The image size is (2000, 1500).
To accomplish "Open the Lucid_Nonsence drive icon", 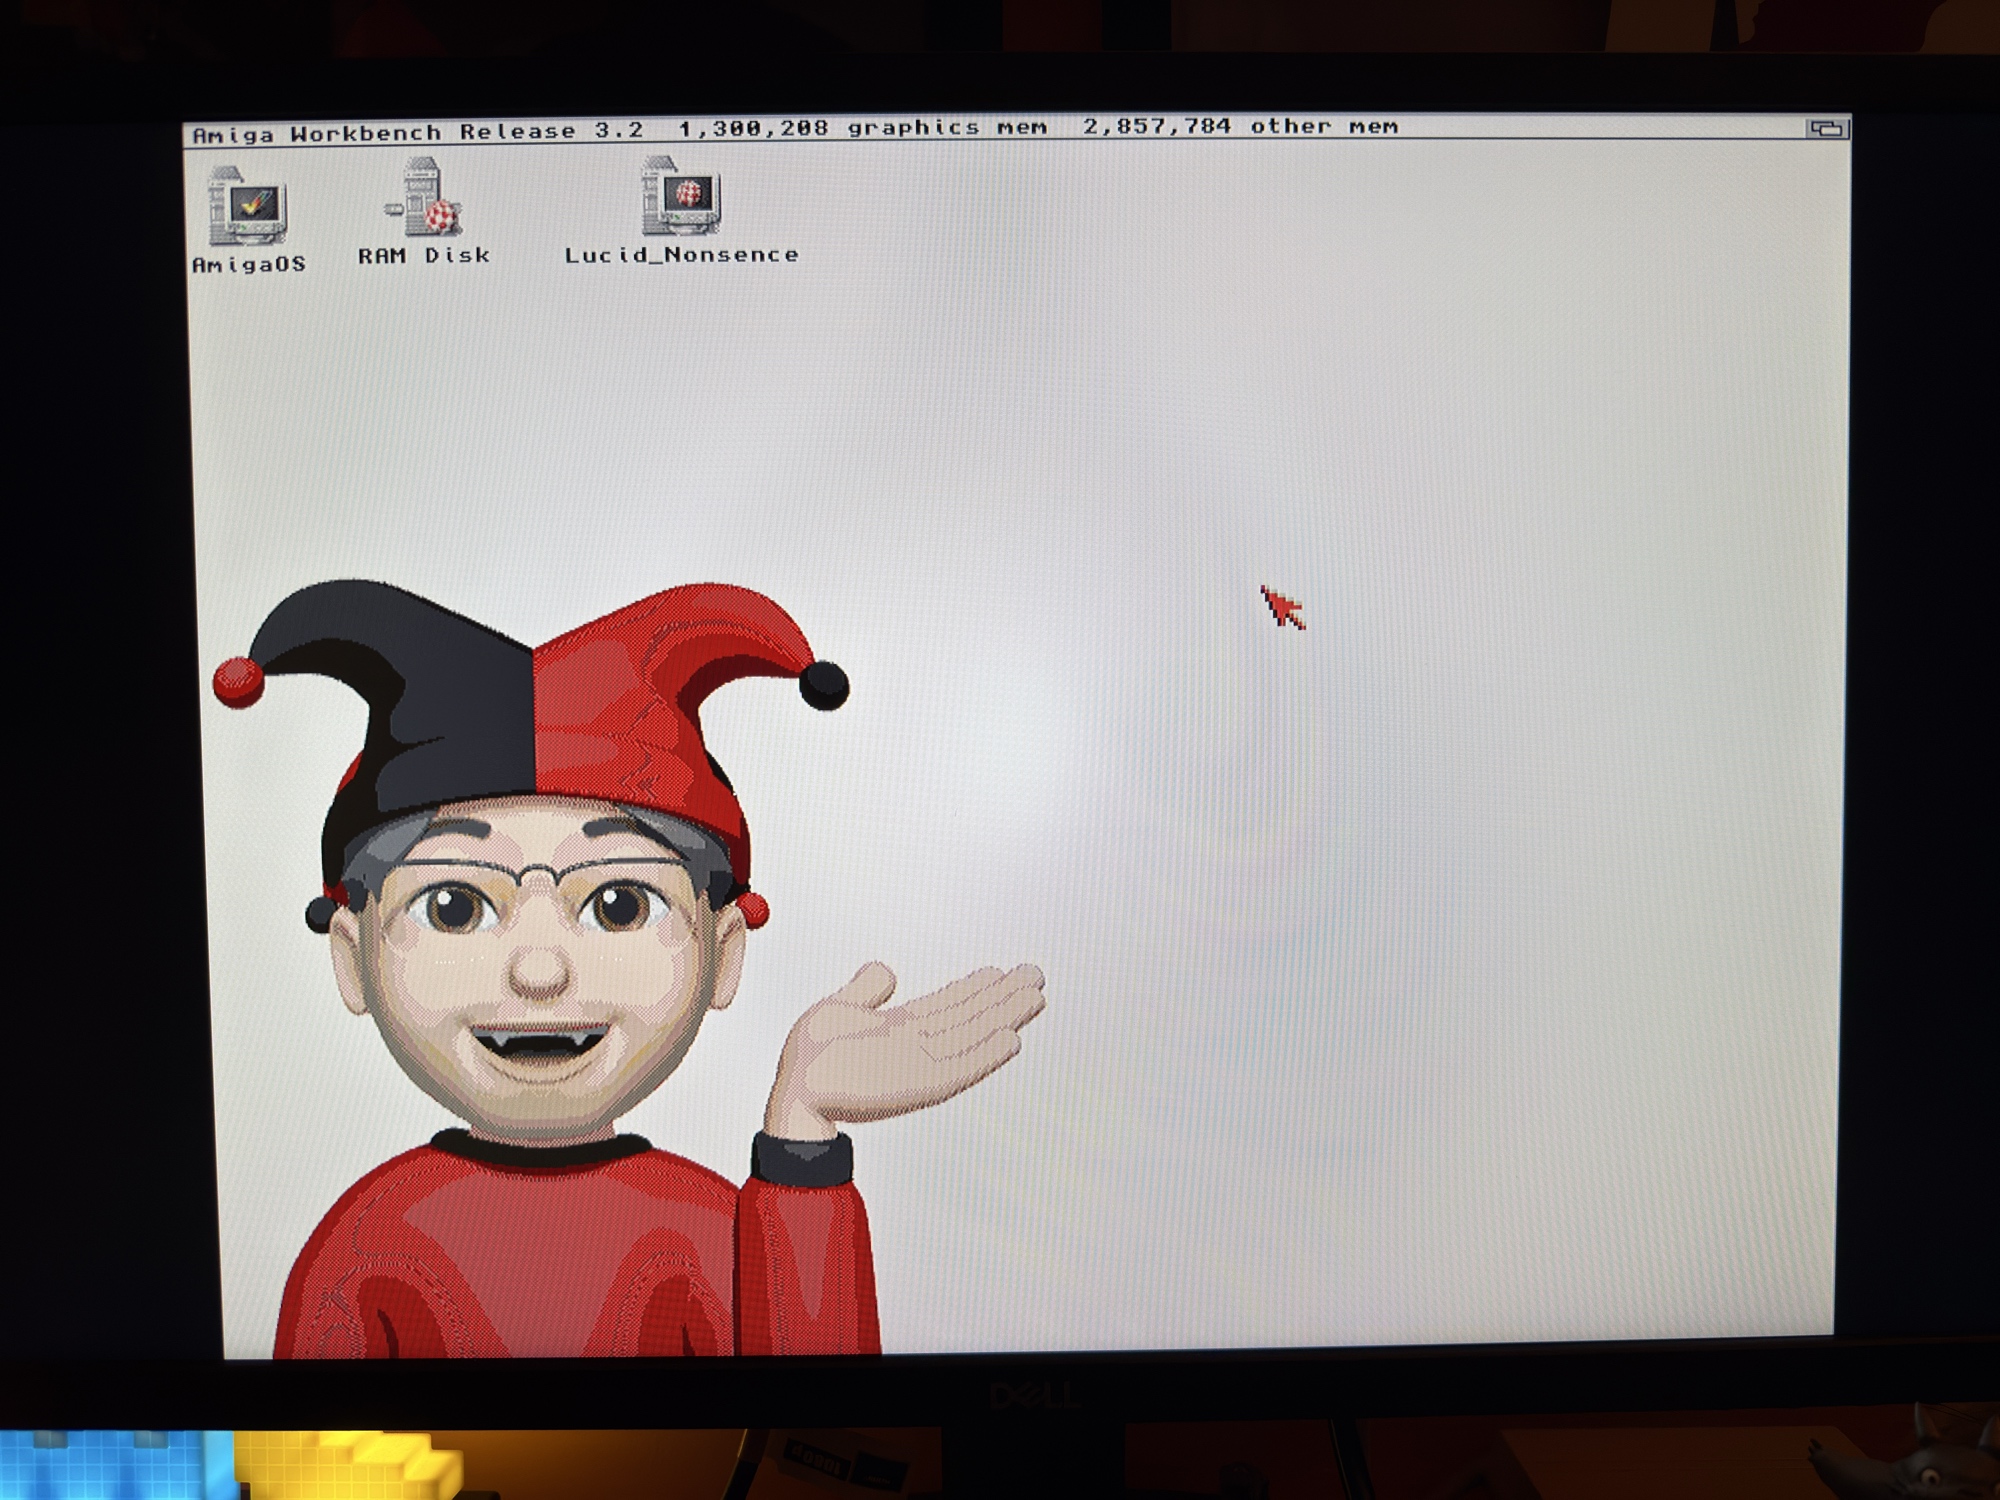I will tap(681, 195).
